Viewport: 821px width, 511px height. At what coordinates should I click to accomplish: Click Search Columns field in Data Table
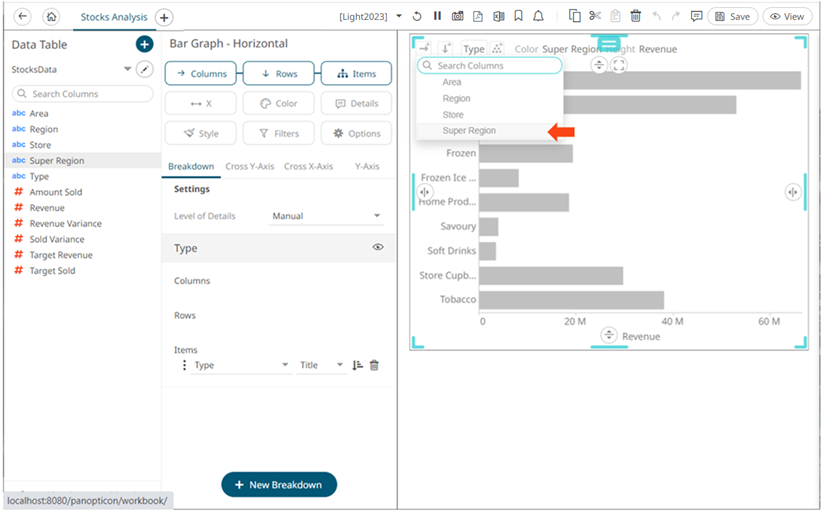pos(83,94)
